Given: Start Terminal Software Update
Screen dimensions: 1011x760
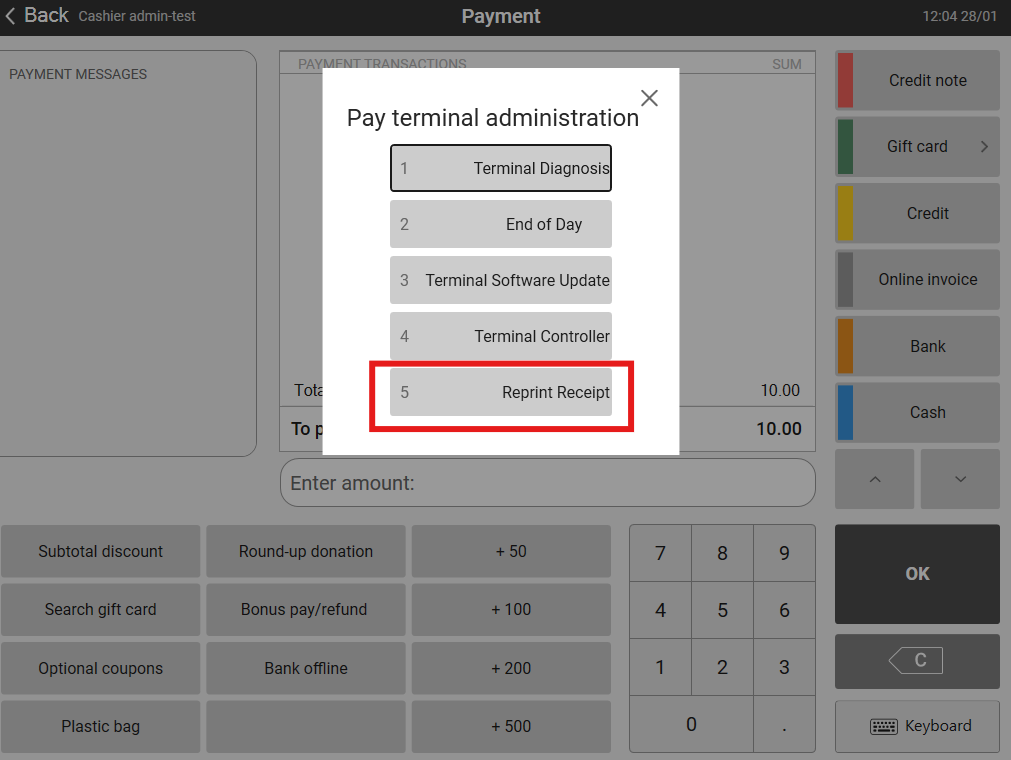Looking at the screenshot, I should [x=500, y=280].
